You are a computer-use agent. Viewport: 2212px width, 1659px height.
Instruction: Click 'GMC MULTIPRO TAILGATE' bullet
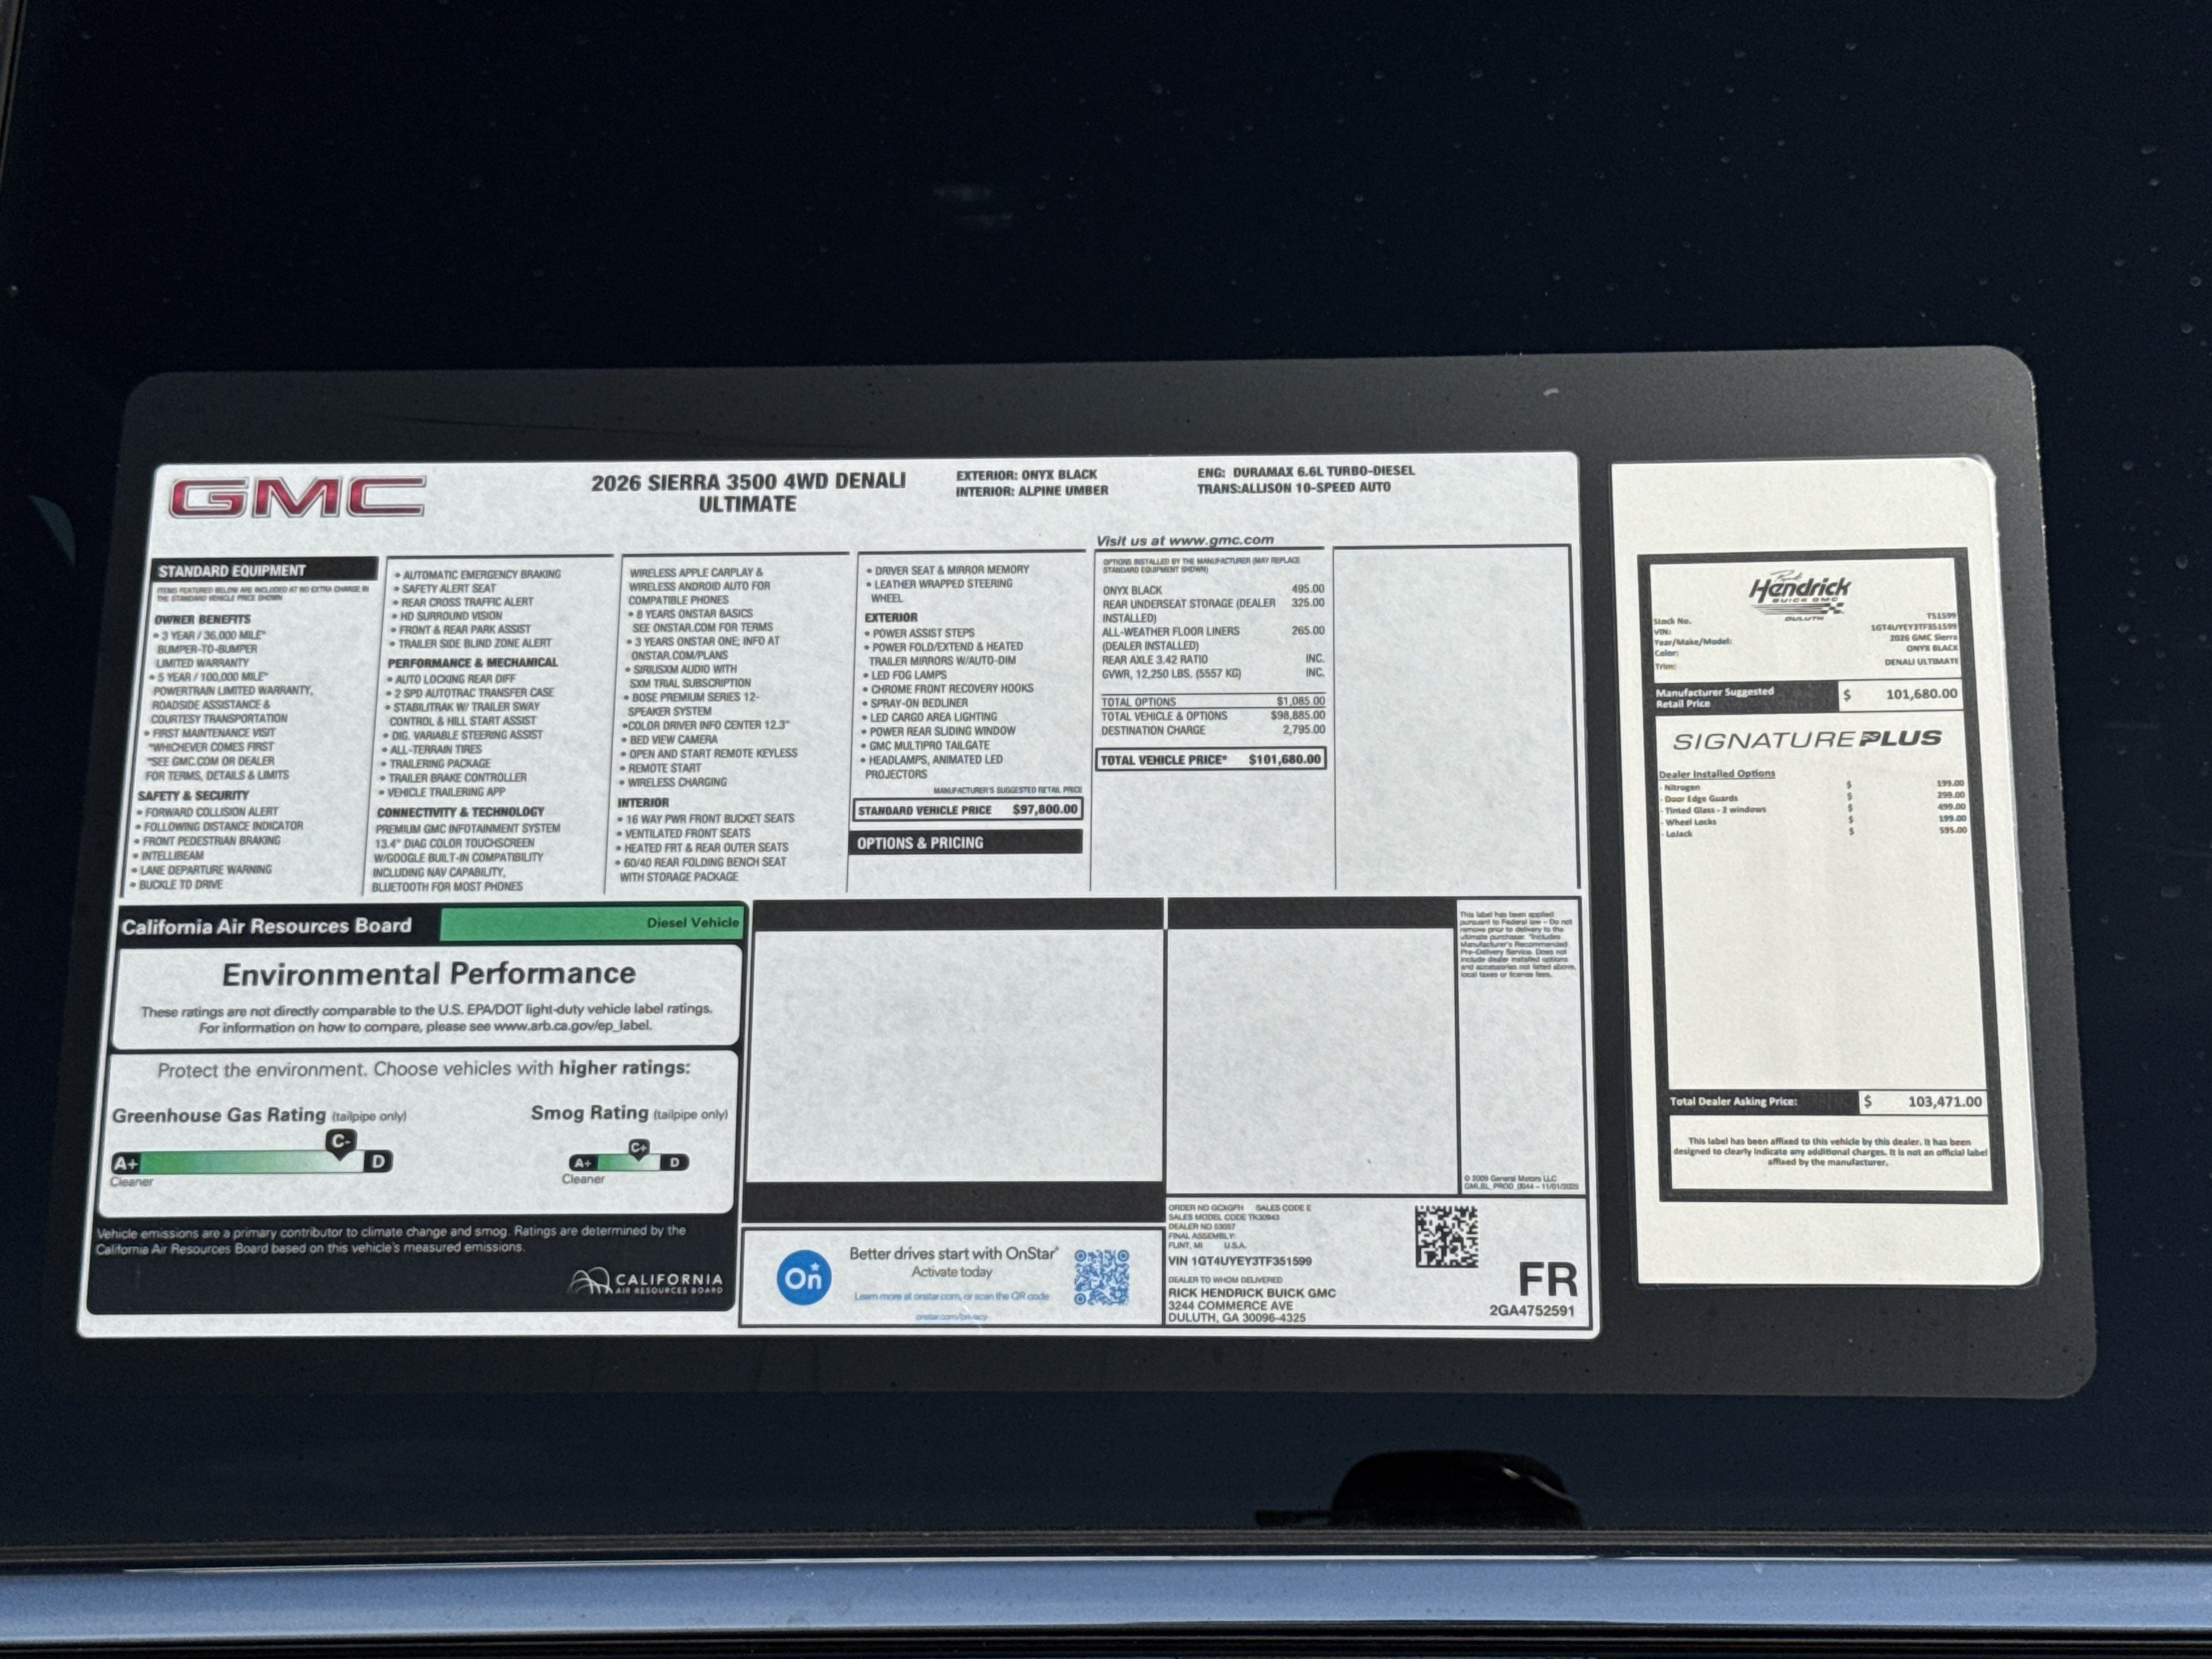tap(926, 745)
